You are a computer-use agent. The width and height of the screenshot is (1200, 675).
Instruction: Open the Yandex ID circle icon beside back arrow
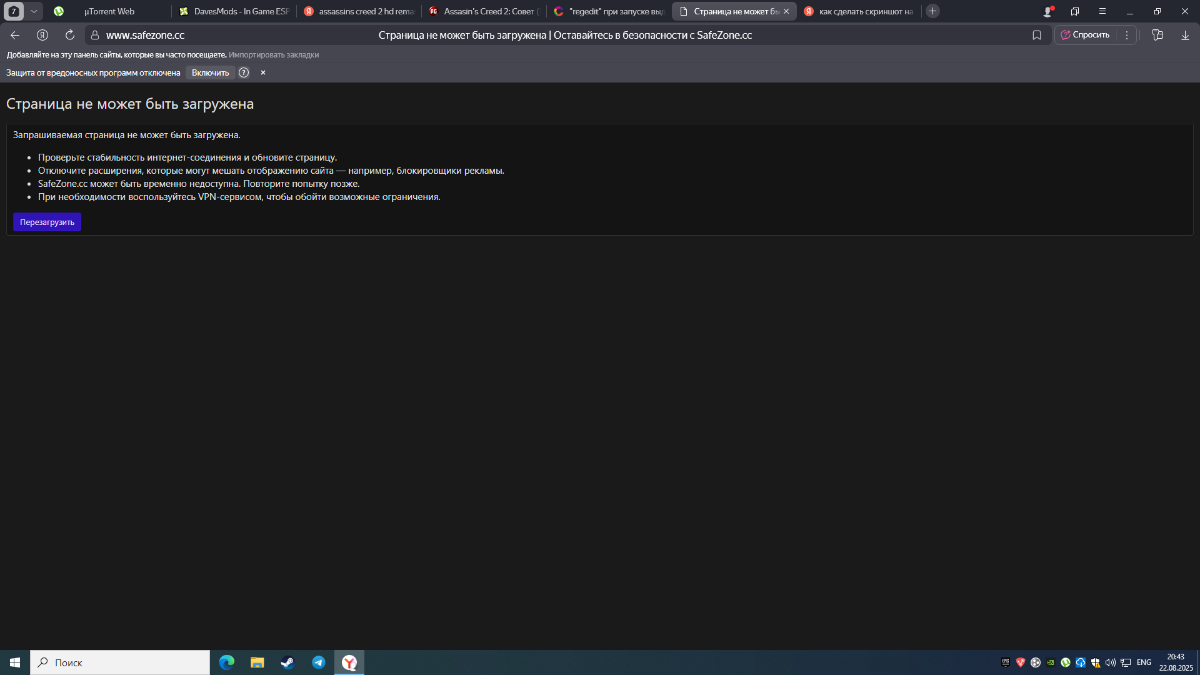pos(42,34)
